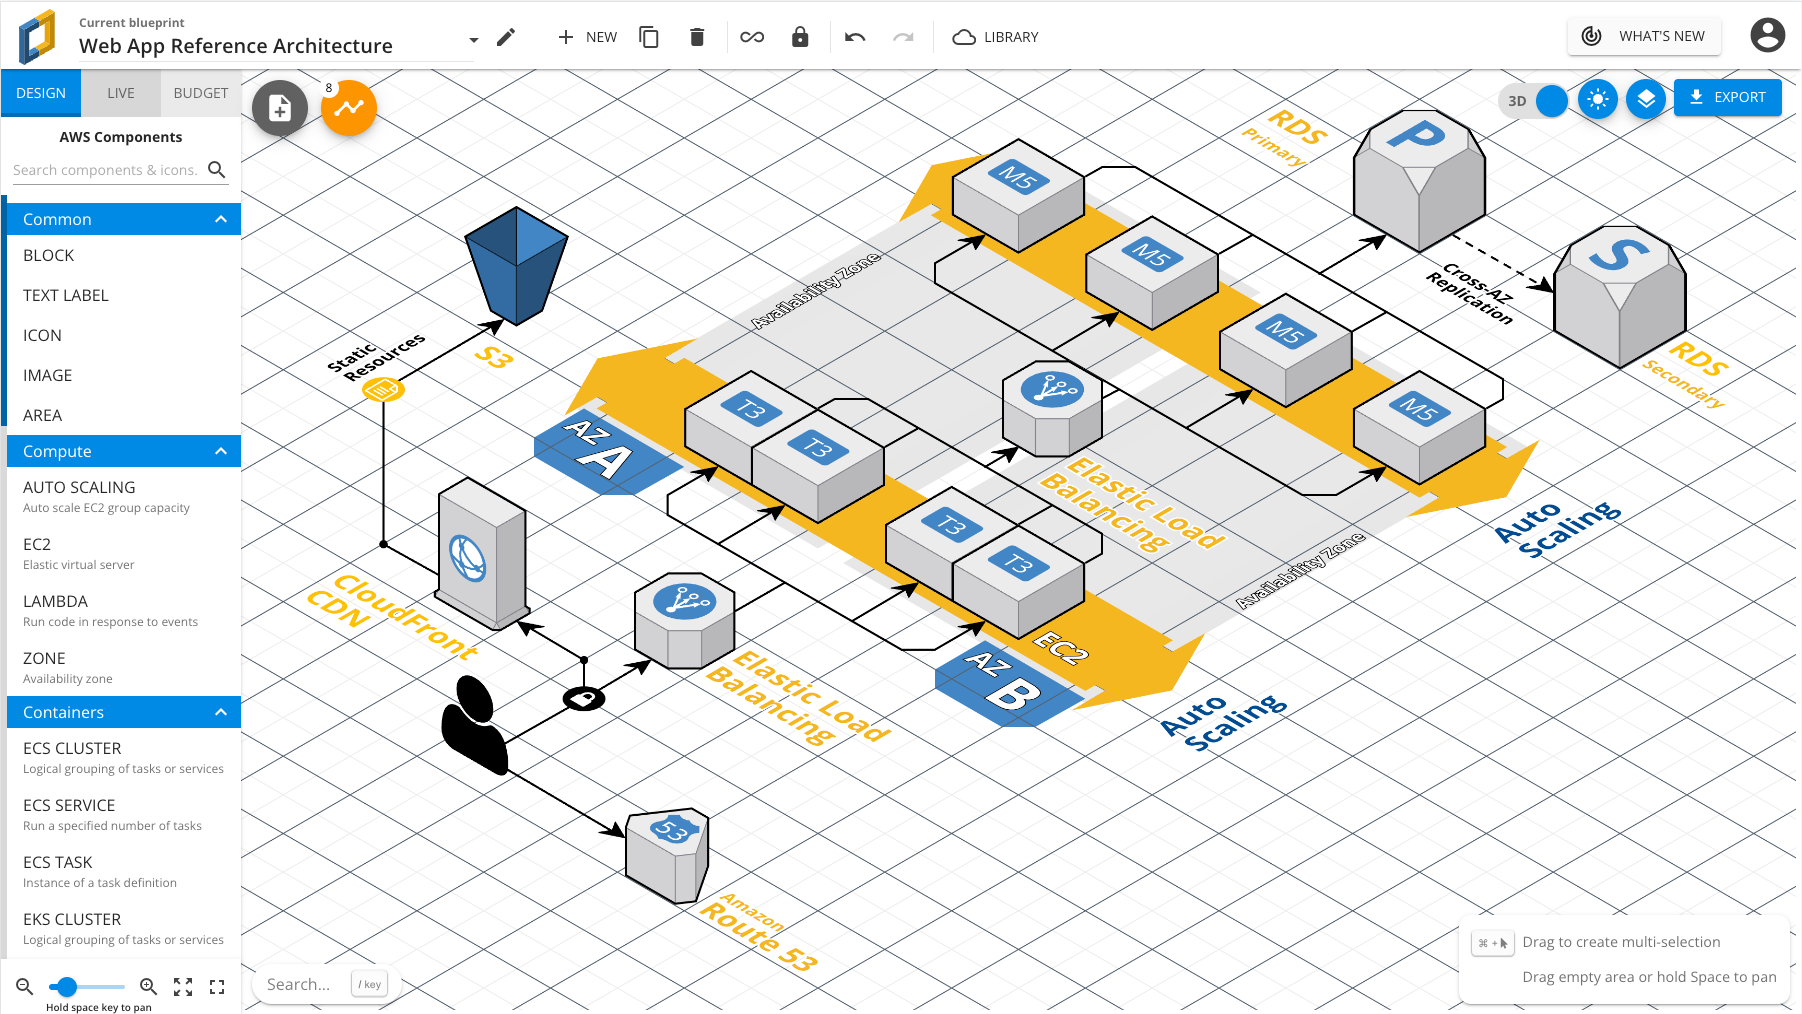
Task: Open the budget chart with 8 notifications
Action: coord(348,108)
